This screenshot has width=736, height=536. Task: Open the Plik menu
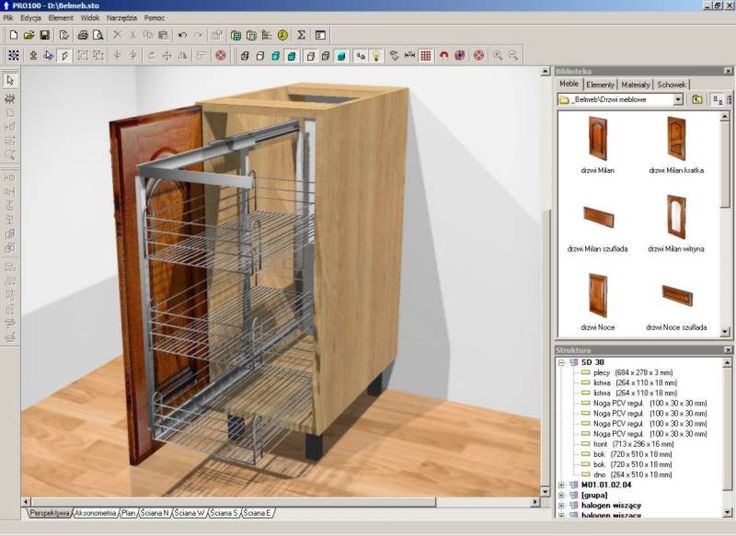click(8, 18)
